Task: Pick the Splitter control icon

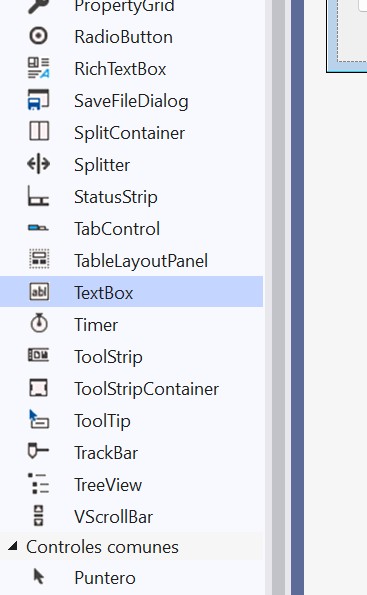Action: coord(39,164)
